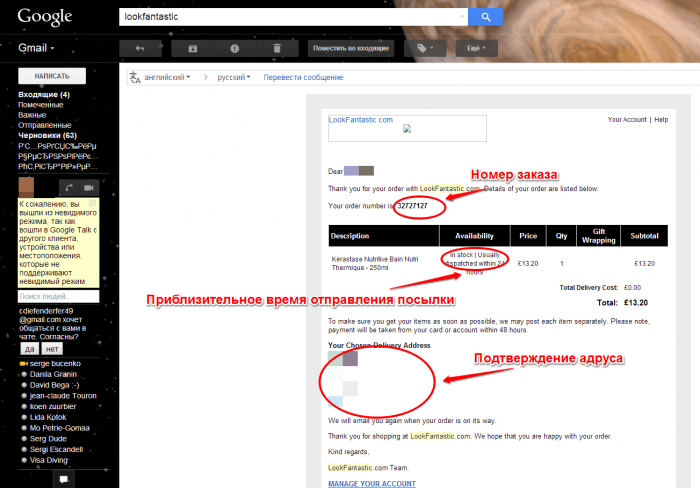Click the broken image in LookFantastic header

pos(407,129)
